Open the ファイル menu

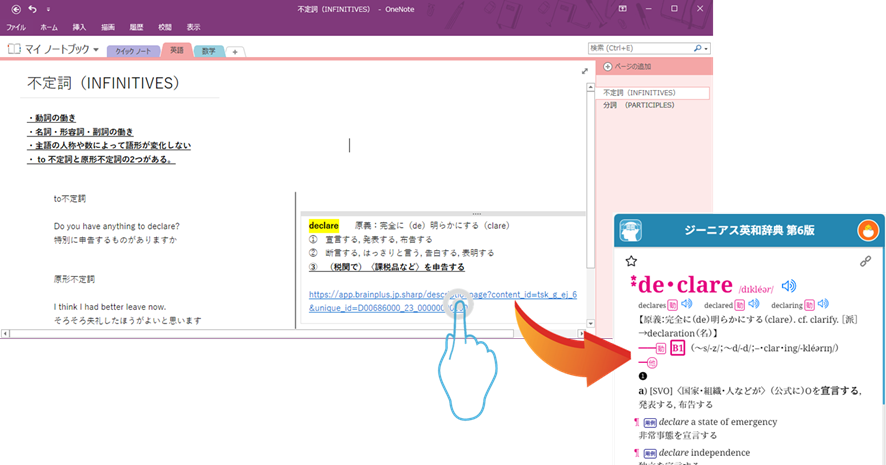16,27
